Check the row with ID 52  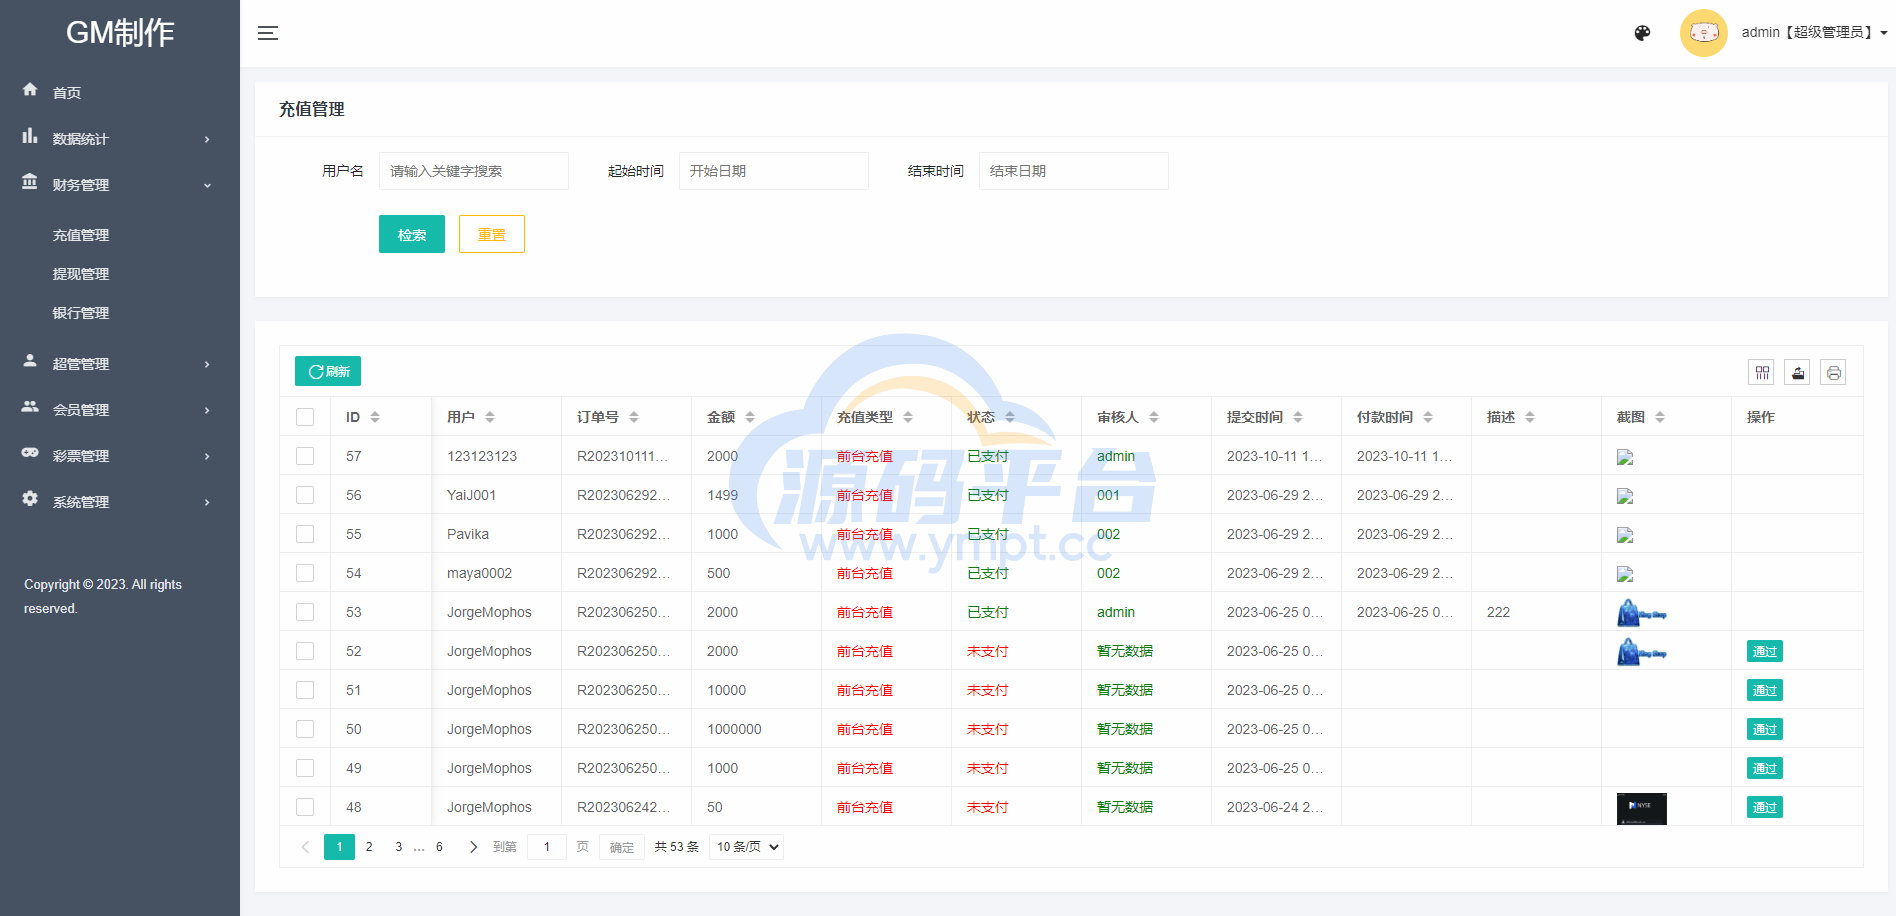[x=305, y=651]
